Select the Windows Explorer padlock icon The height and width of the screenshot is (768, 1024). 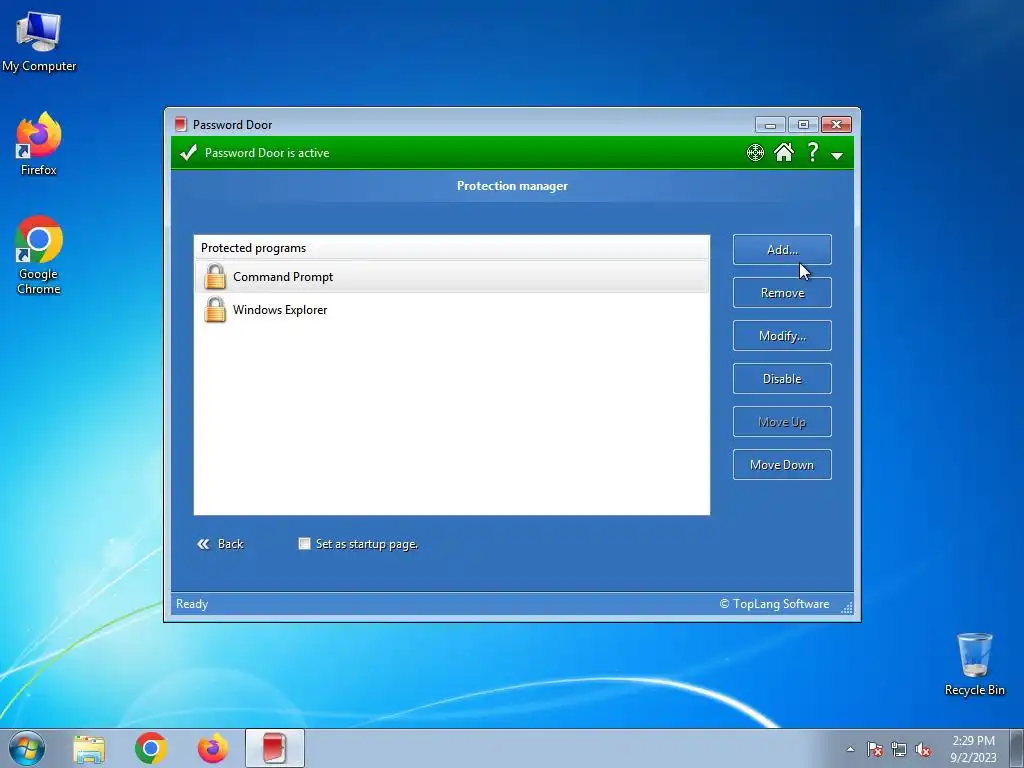[215, 310]
